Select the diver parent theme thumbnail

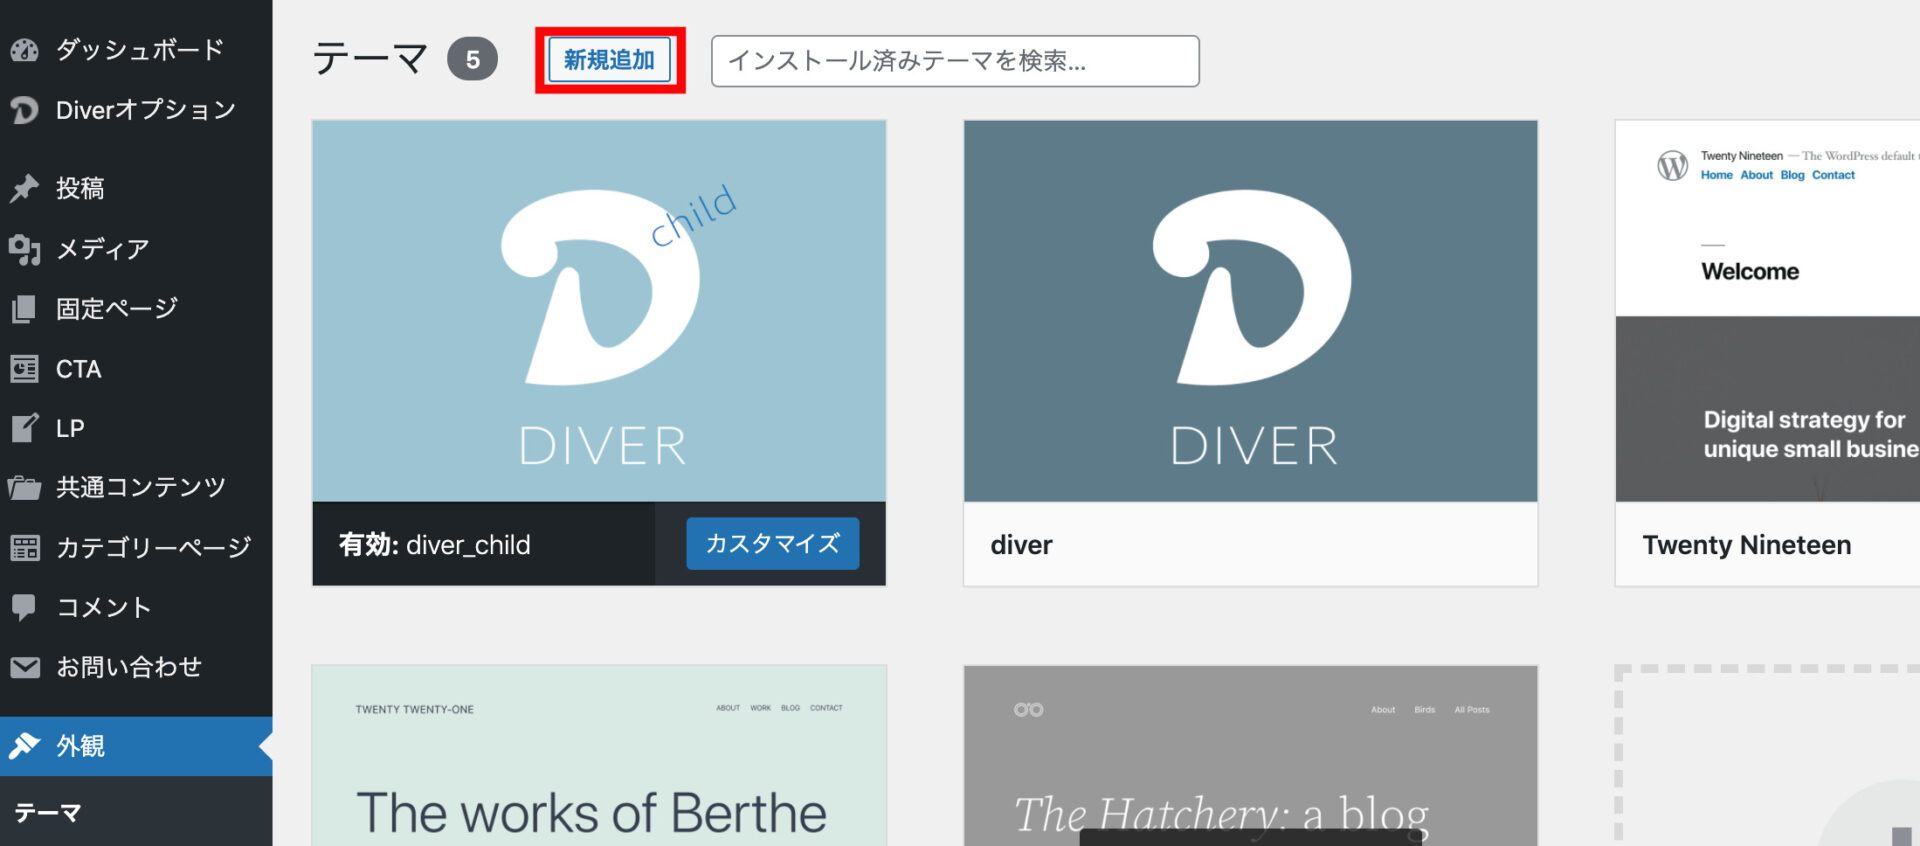pyautogui.click(x=1250, y=311)
